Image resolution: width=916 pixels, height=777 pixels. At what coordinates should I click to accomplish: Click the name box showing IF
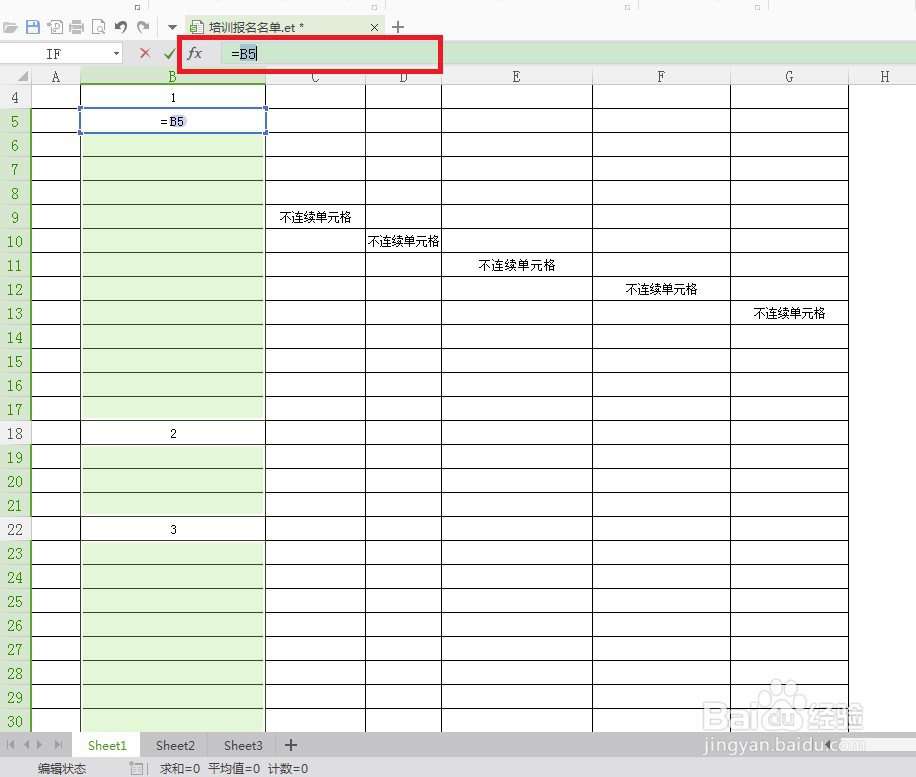coord(54,54)
